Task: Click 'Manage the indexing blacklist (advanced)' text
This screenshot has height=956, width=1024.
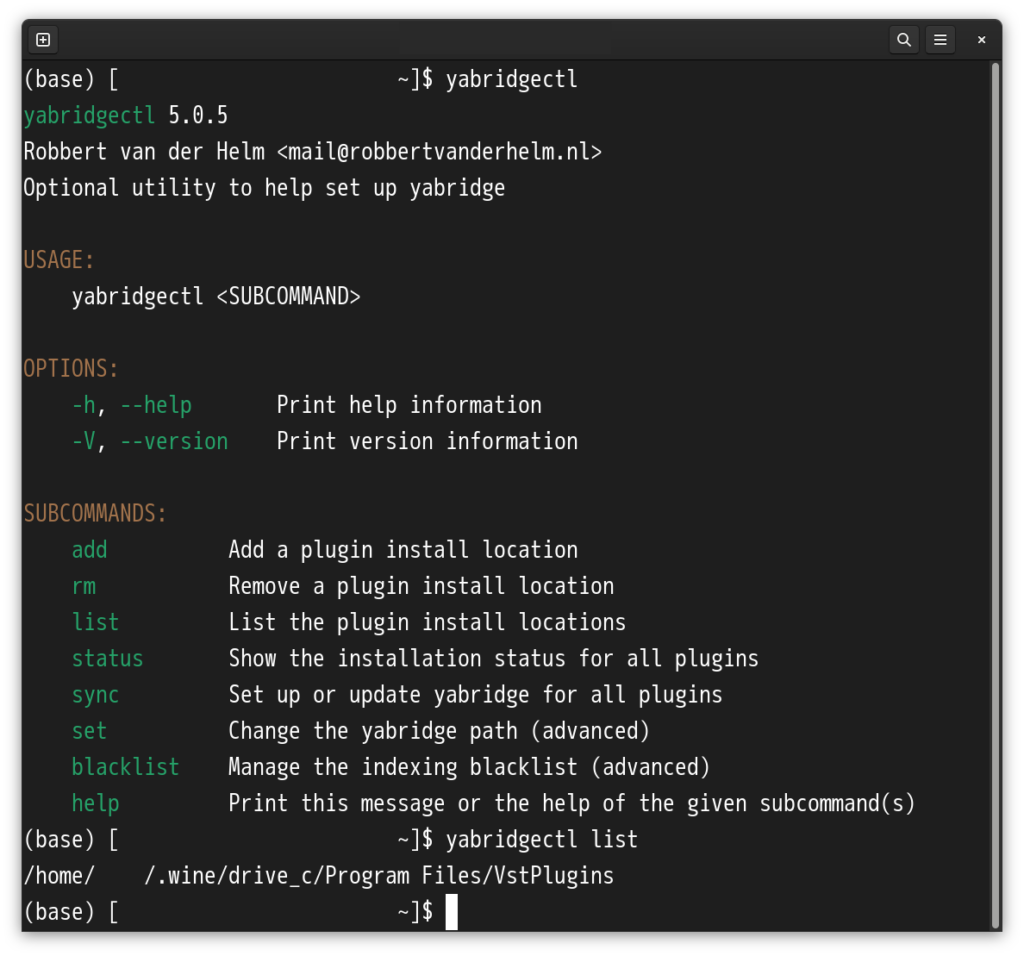Action: tap(470, 767)
